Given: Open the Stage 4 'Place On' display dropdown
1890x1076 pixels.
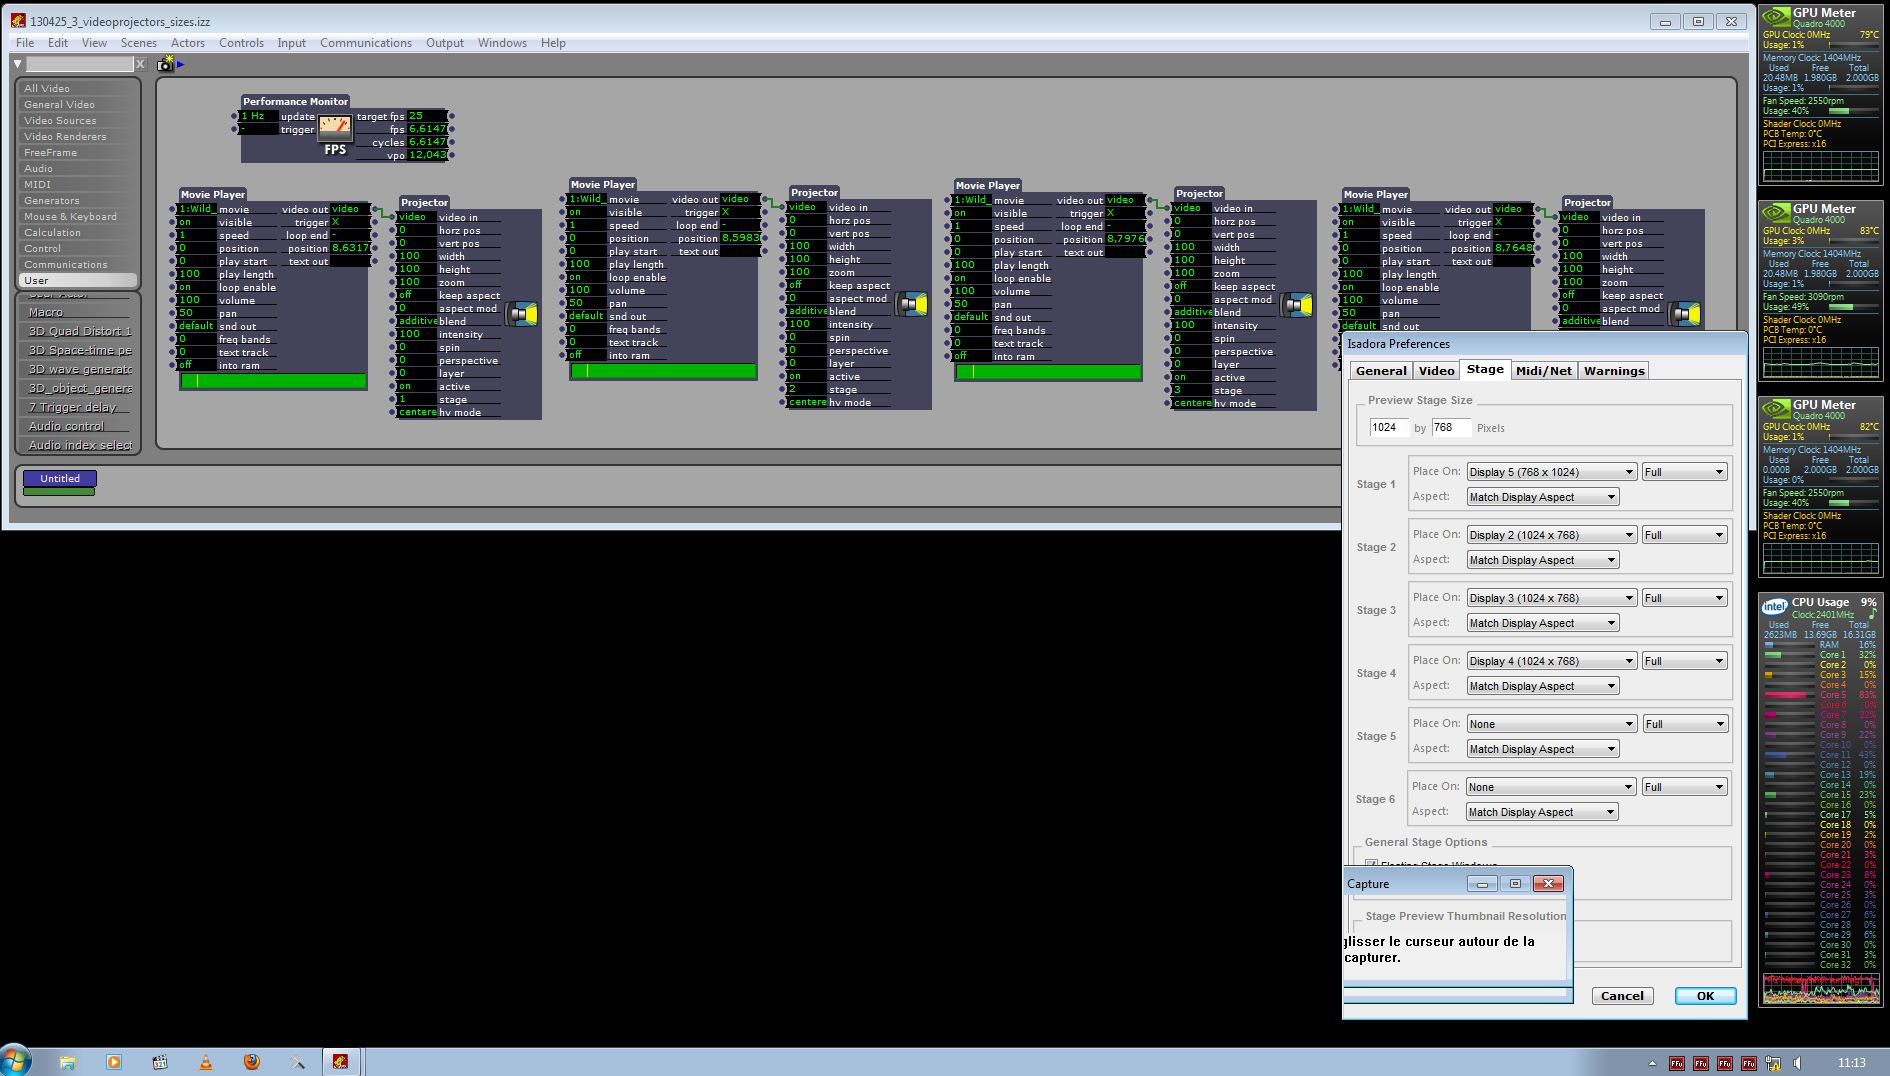Looking at the screenshot, I should tap(1551, 661).
